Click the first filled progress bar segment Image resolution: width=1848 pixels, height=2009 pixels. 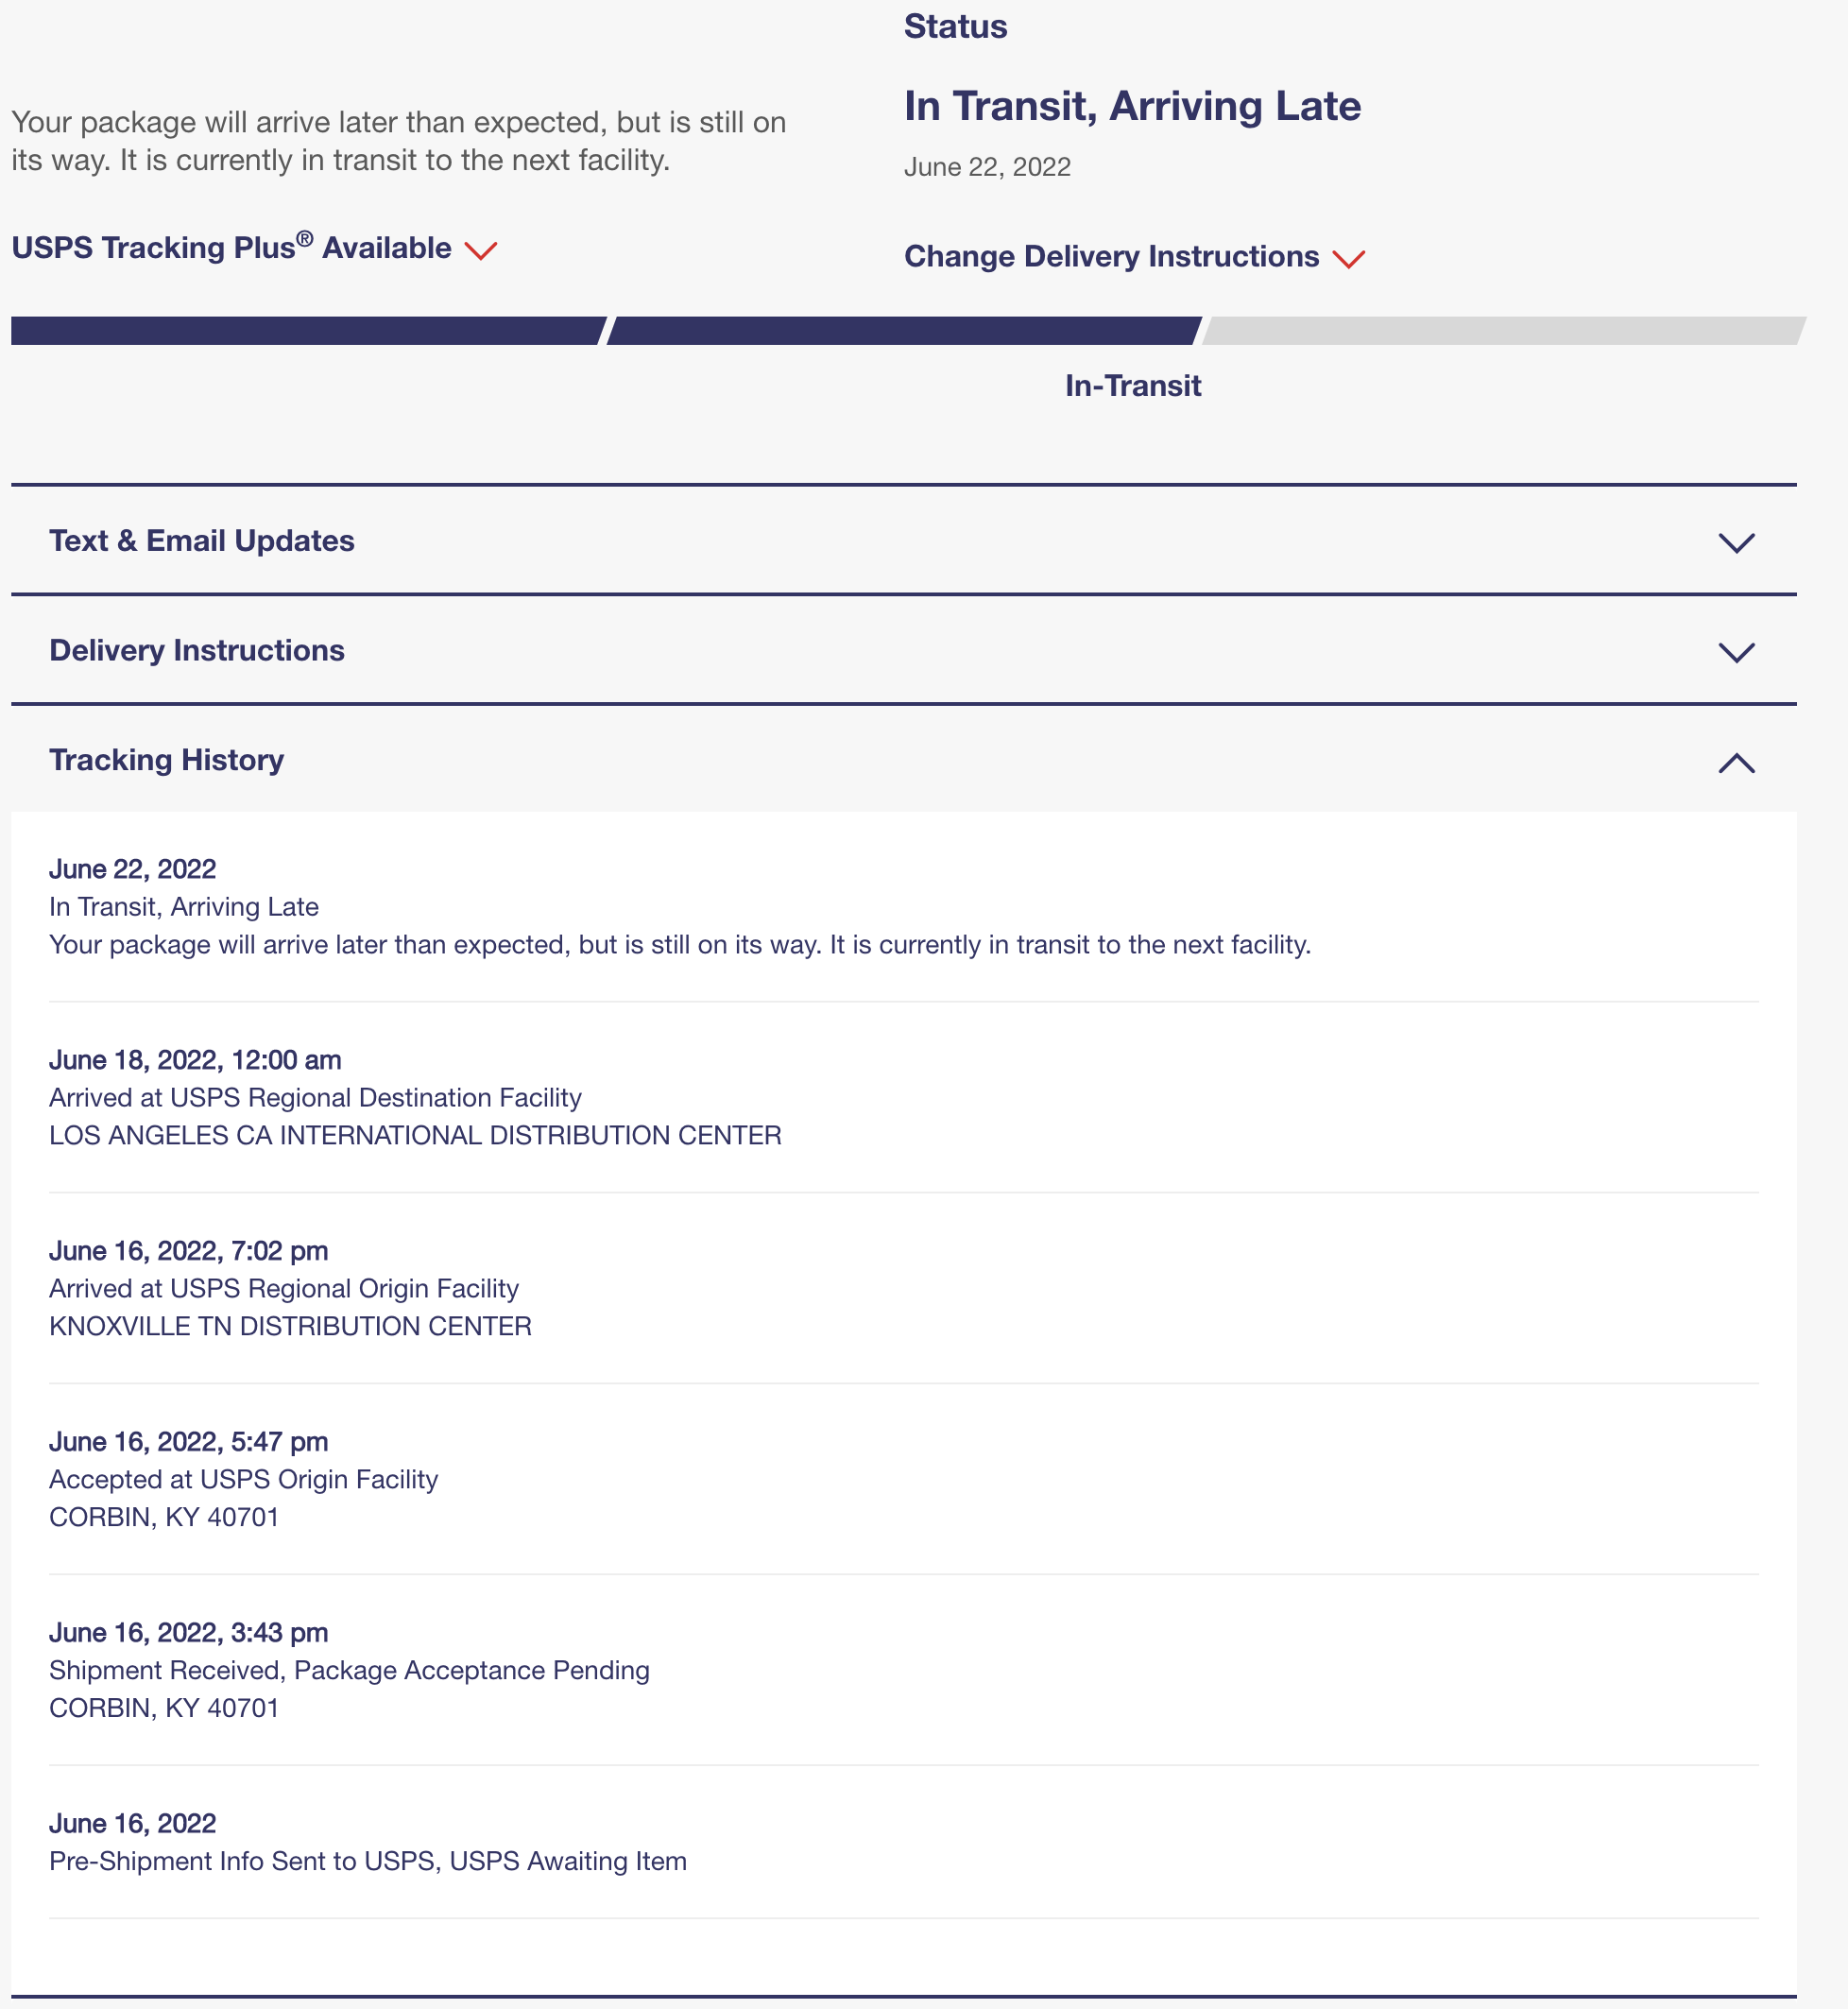[308, 331]
